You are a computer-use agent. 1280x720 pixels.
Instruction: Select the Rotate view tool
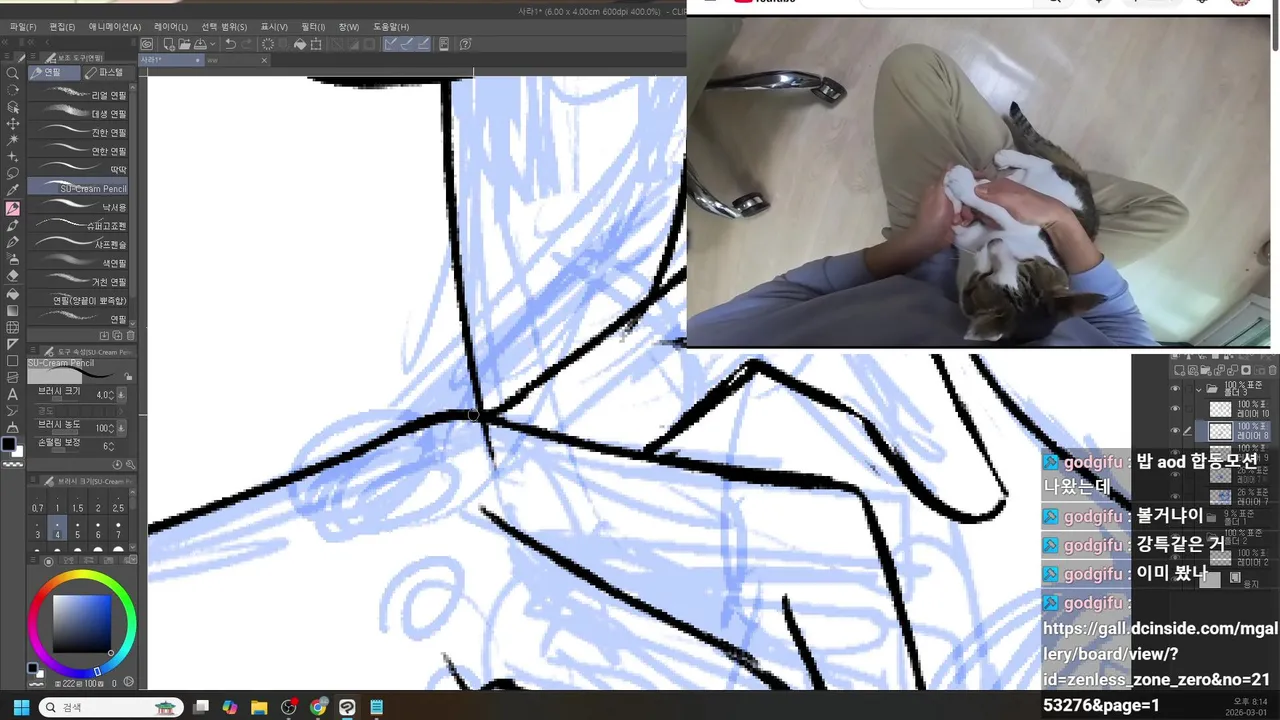coord(13,90)
